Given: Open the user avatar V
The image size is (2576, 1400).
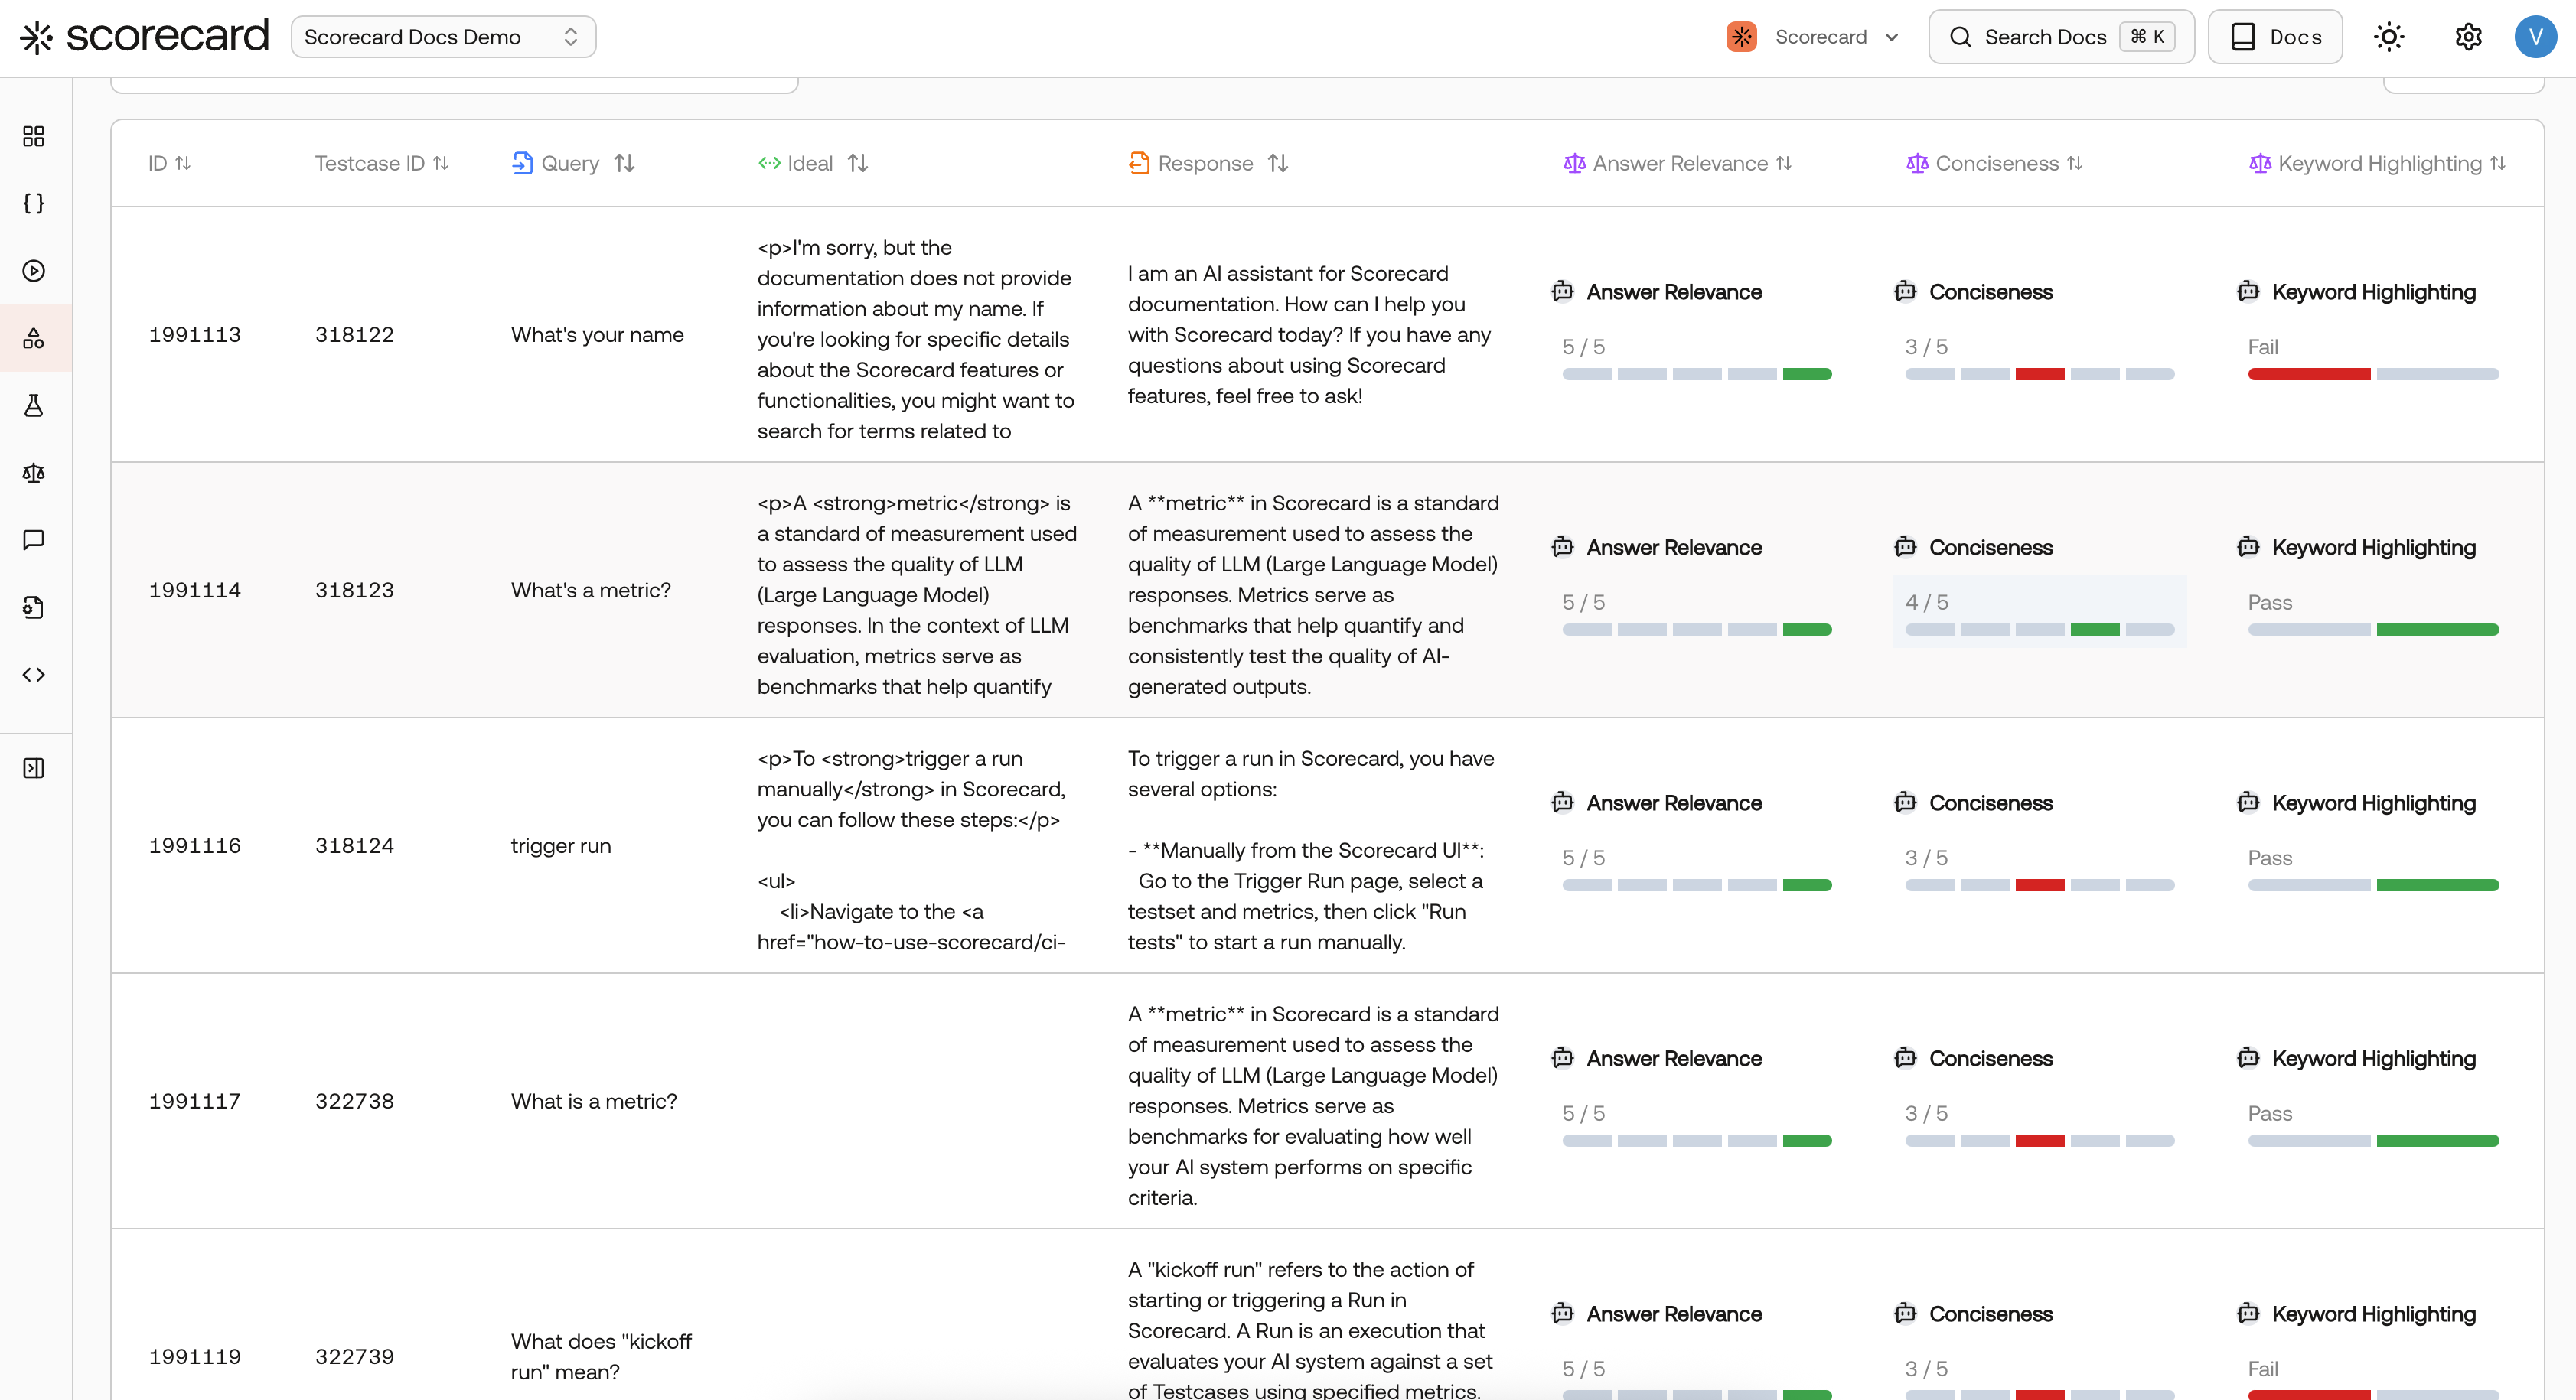Looking at the screenshot, I should tap(2535, 37).
